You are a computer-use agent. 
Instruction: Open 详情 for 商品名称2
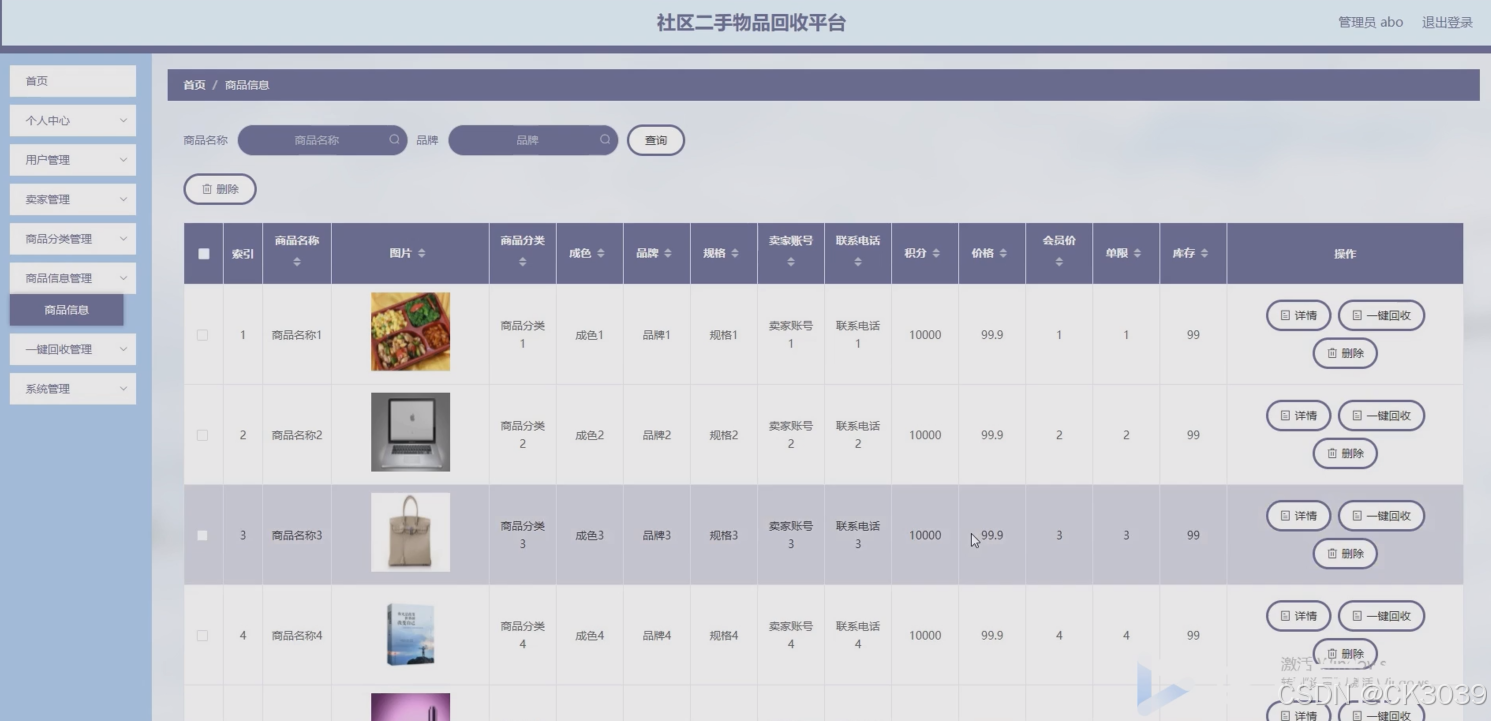[1298, 415]
